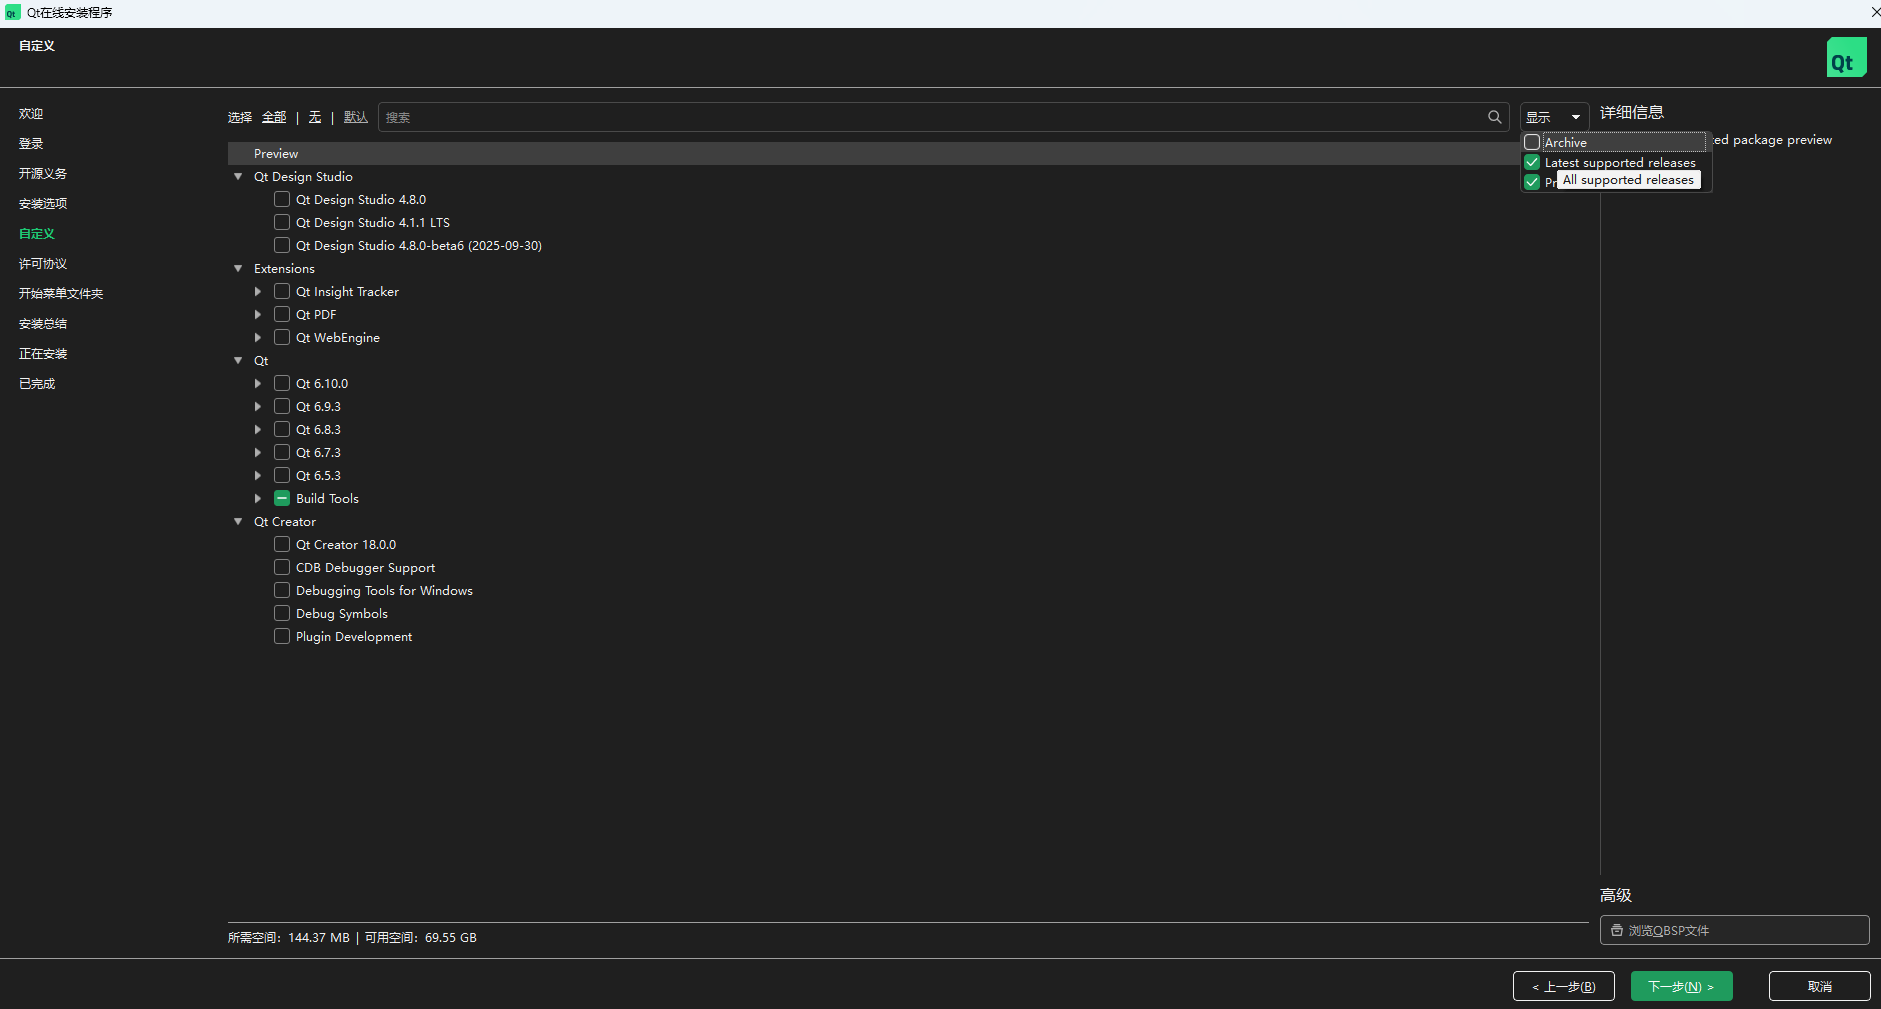The height and width of the screenshot is (1009, 1881).
Task: Click the 取消 cancel button
Action: pyautogui.click(x=1820, y=986)
